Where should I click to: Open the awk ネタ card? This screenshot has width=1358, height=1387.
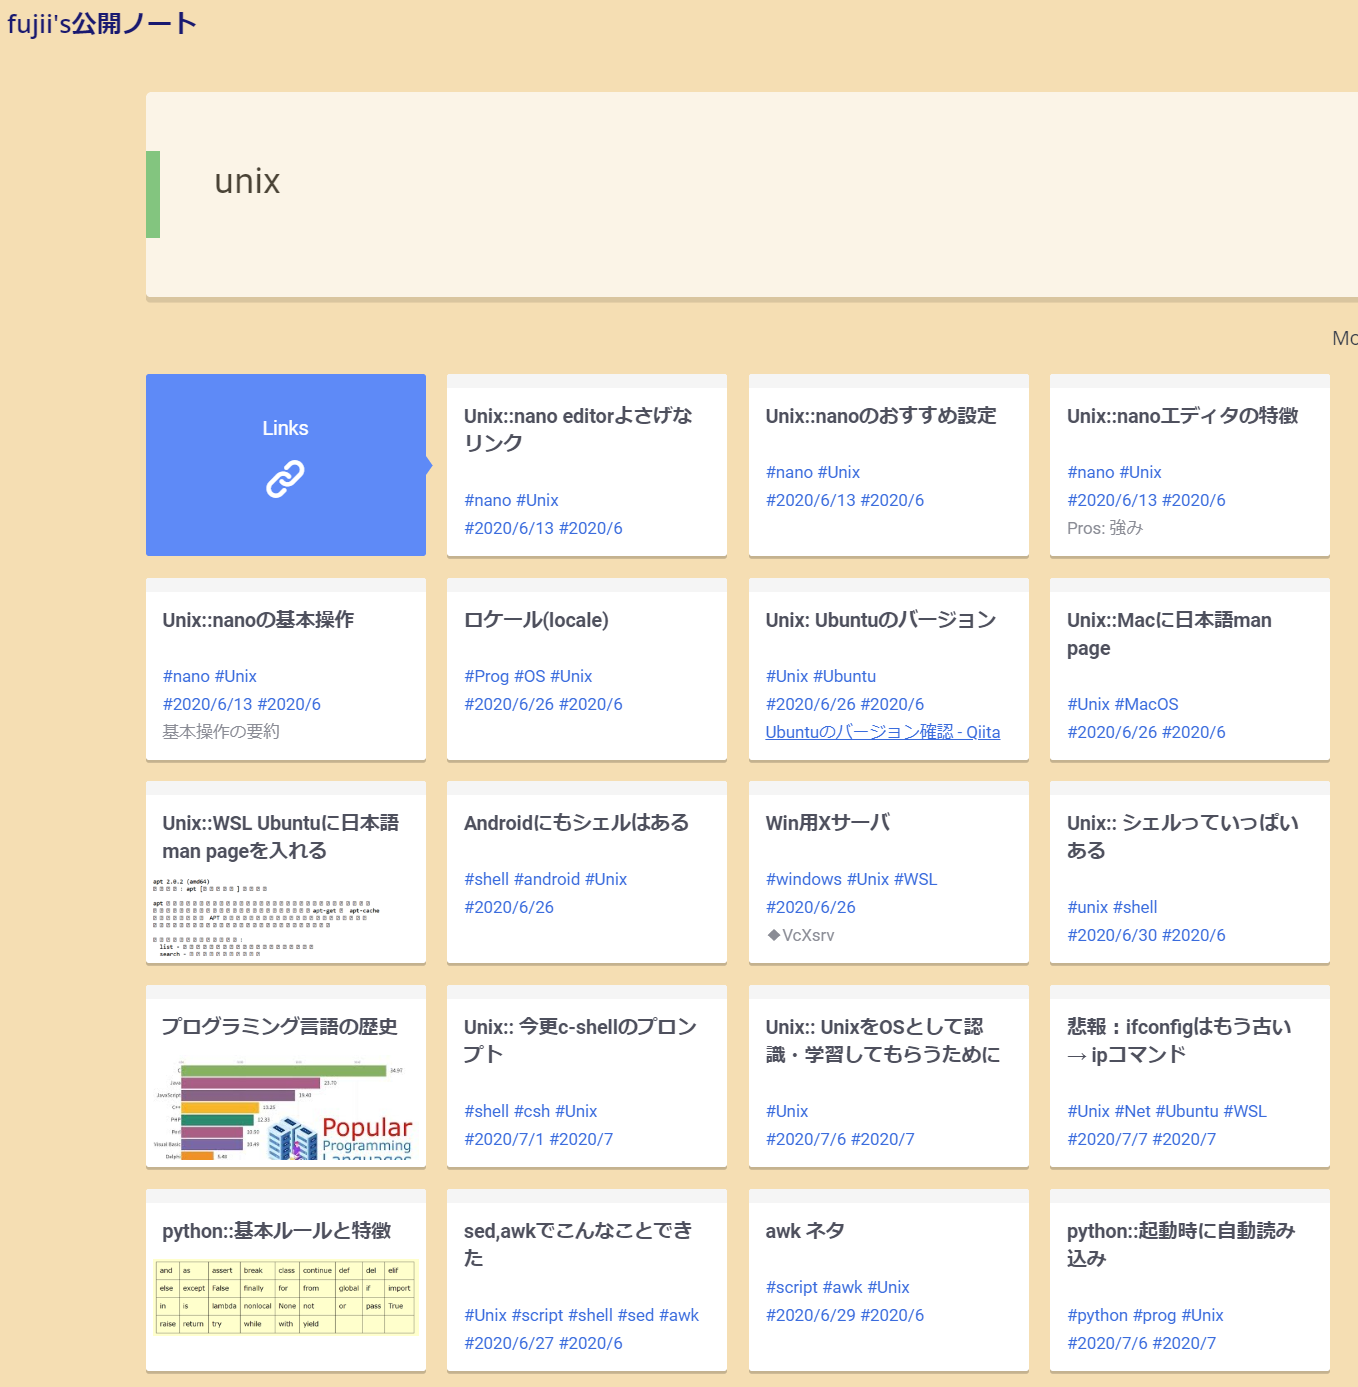tap(889, 1280)
